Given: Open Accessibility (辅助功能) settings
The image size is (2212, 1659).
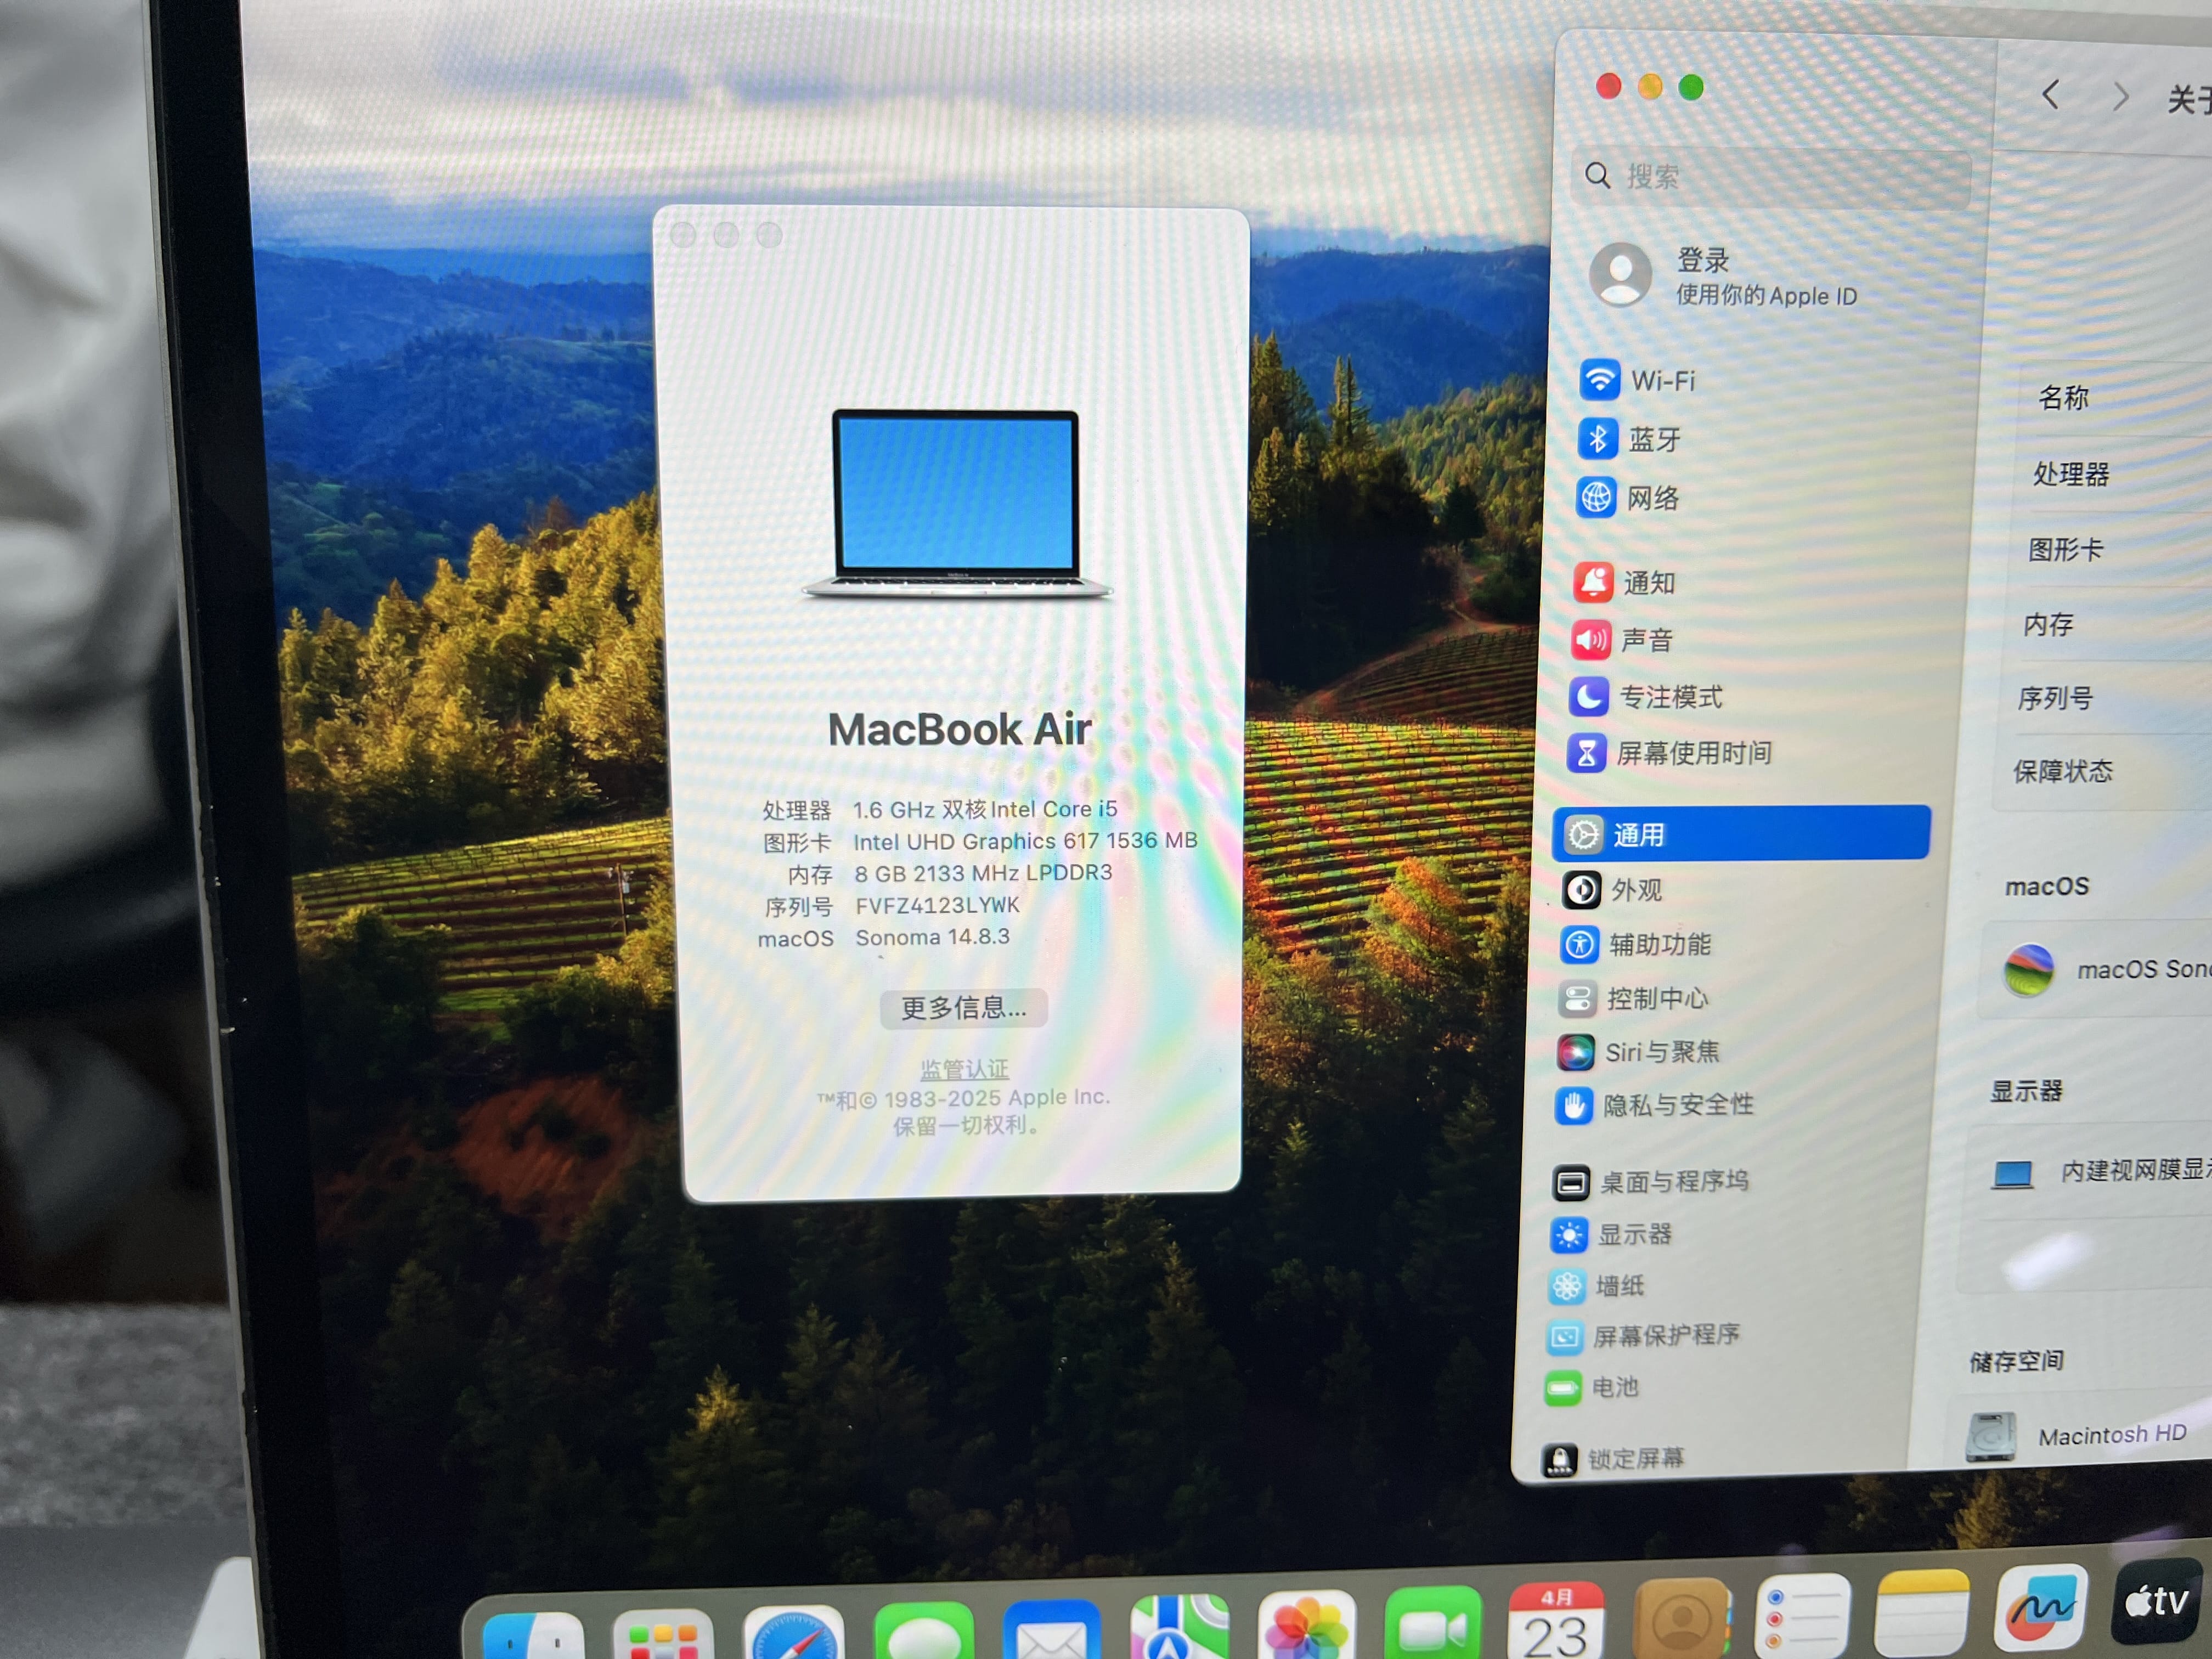Looking at the screenshot, I should [x=1635, y=944].
